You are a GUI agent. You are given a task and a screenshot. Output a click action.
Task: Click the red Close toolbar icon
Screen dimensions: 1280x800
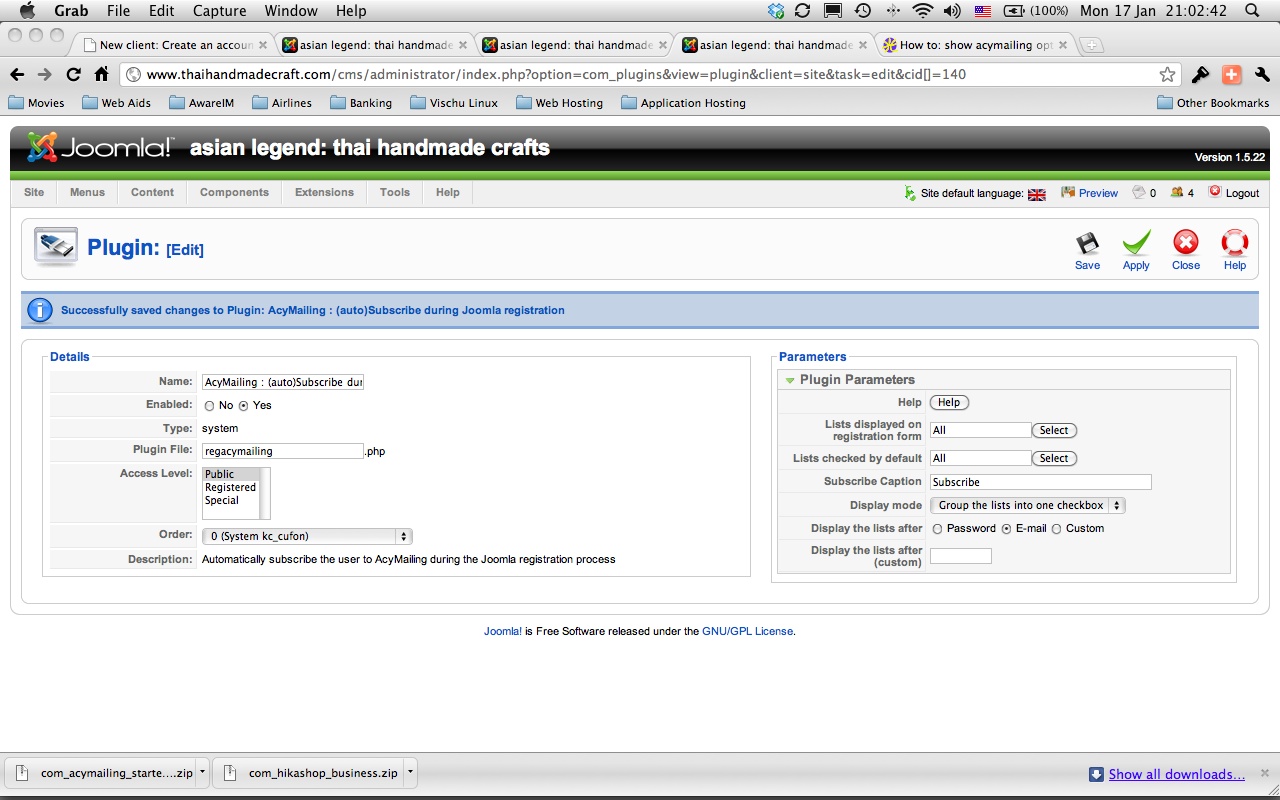(1186, 243)
